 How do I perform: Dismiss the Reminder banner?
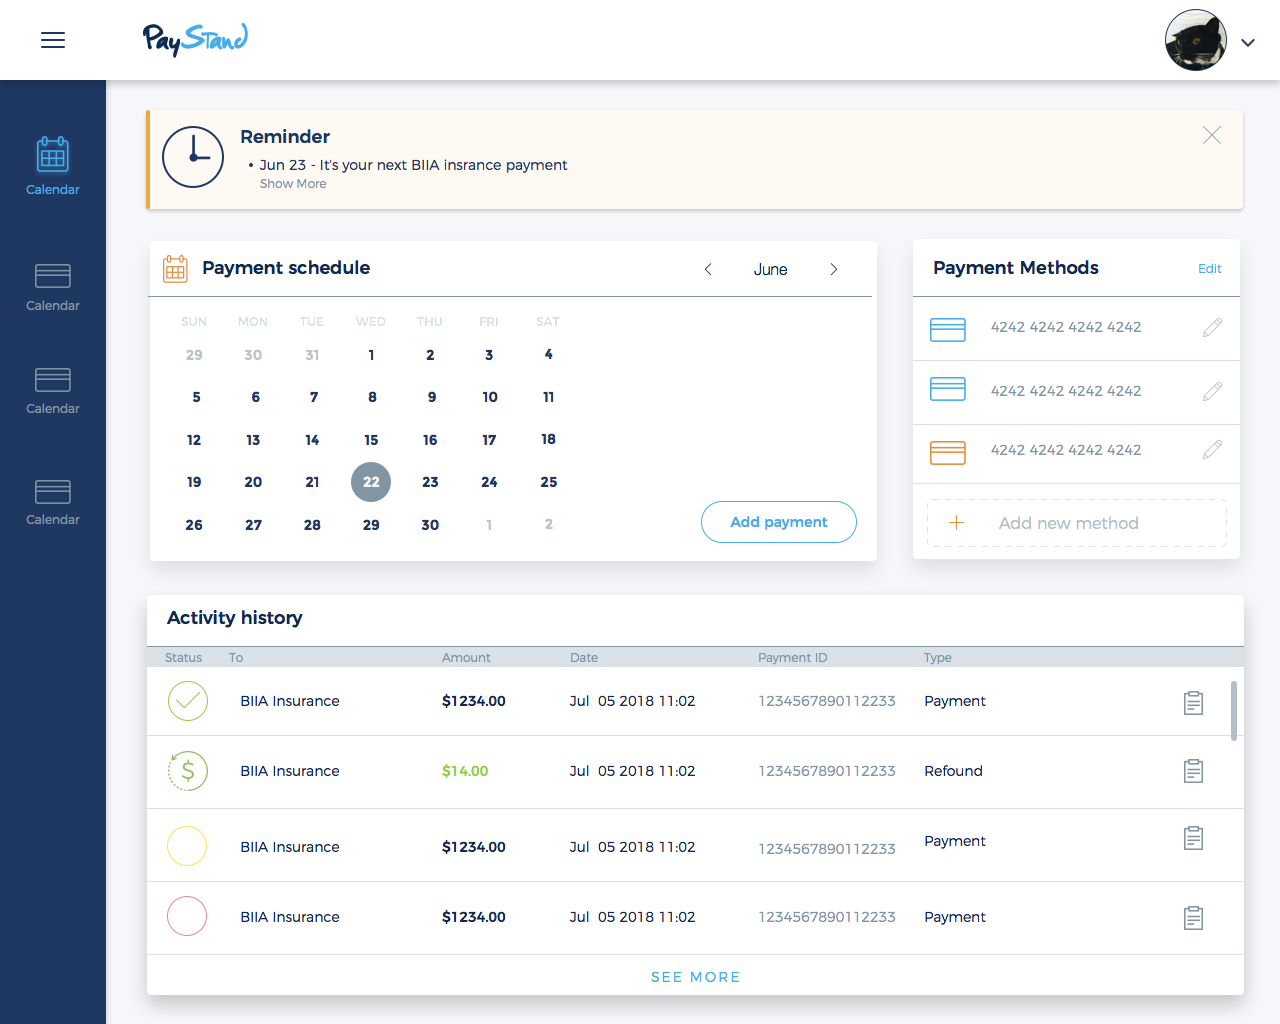coord(1212,135)
